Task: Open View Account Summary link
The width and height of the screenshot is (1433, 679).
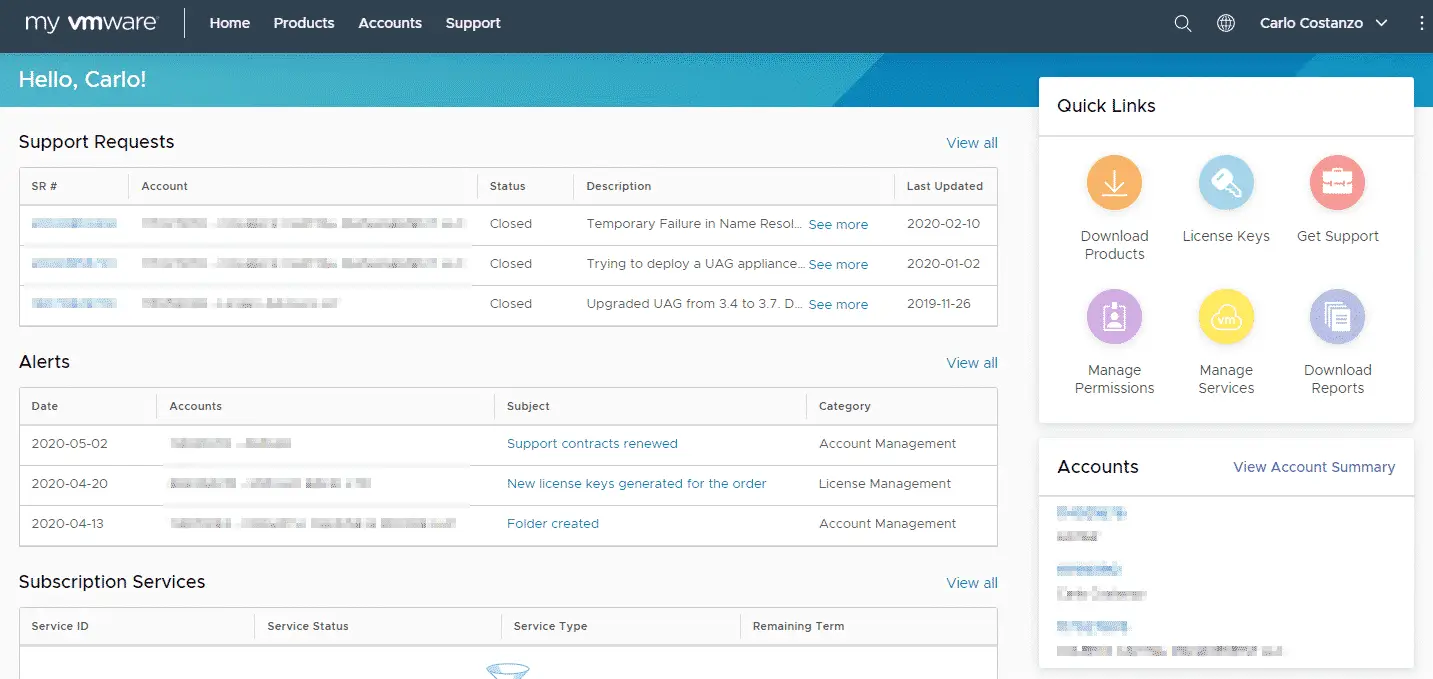Action: (x=1313, y=467)
